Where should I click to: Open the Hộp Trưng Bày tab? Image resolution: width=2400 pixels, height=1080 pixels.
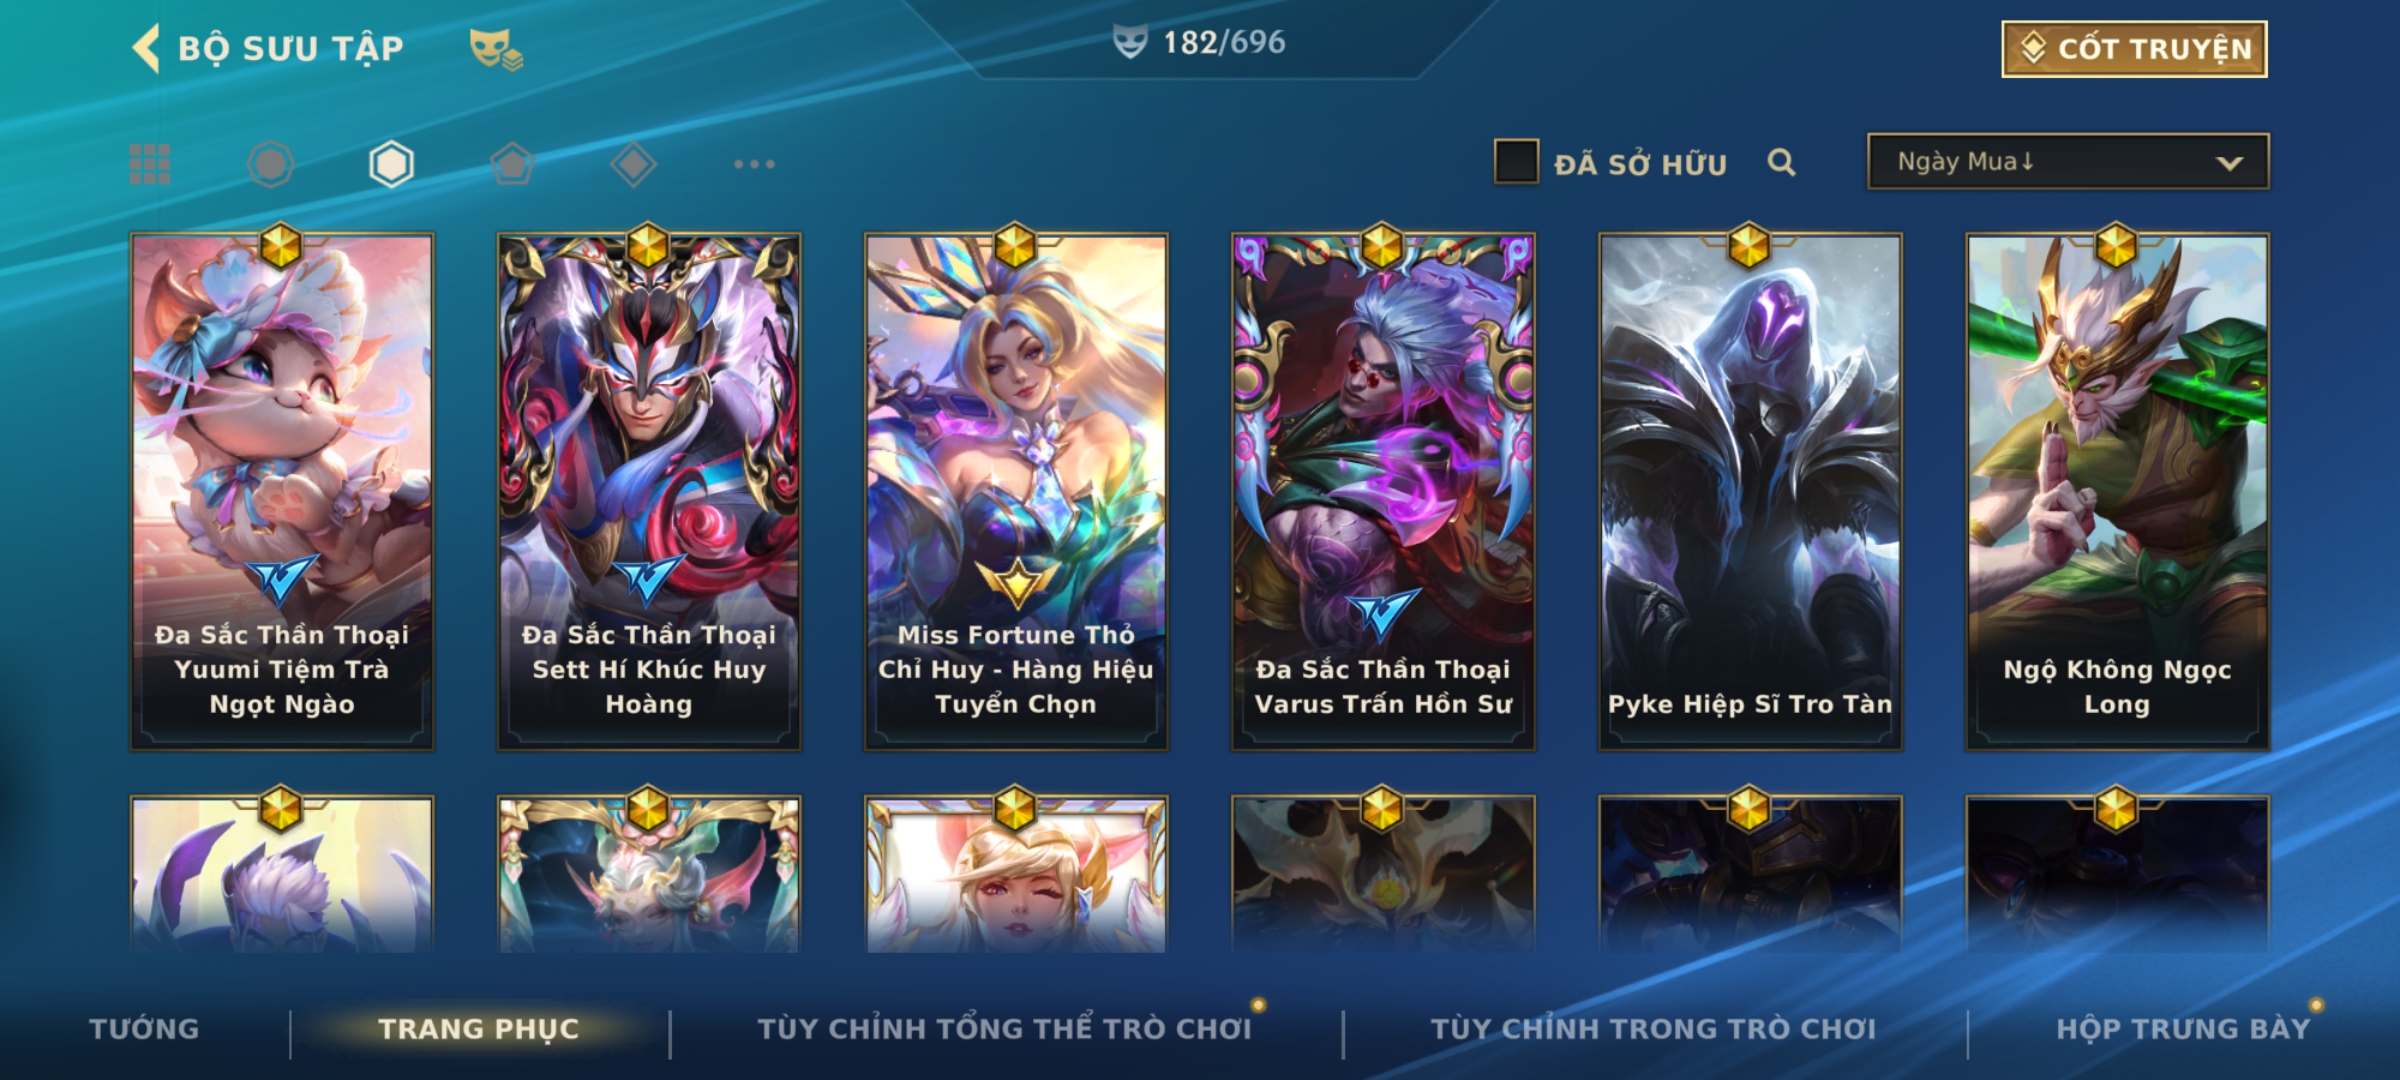(2183, 1029)
